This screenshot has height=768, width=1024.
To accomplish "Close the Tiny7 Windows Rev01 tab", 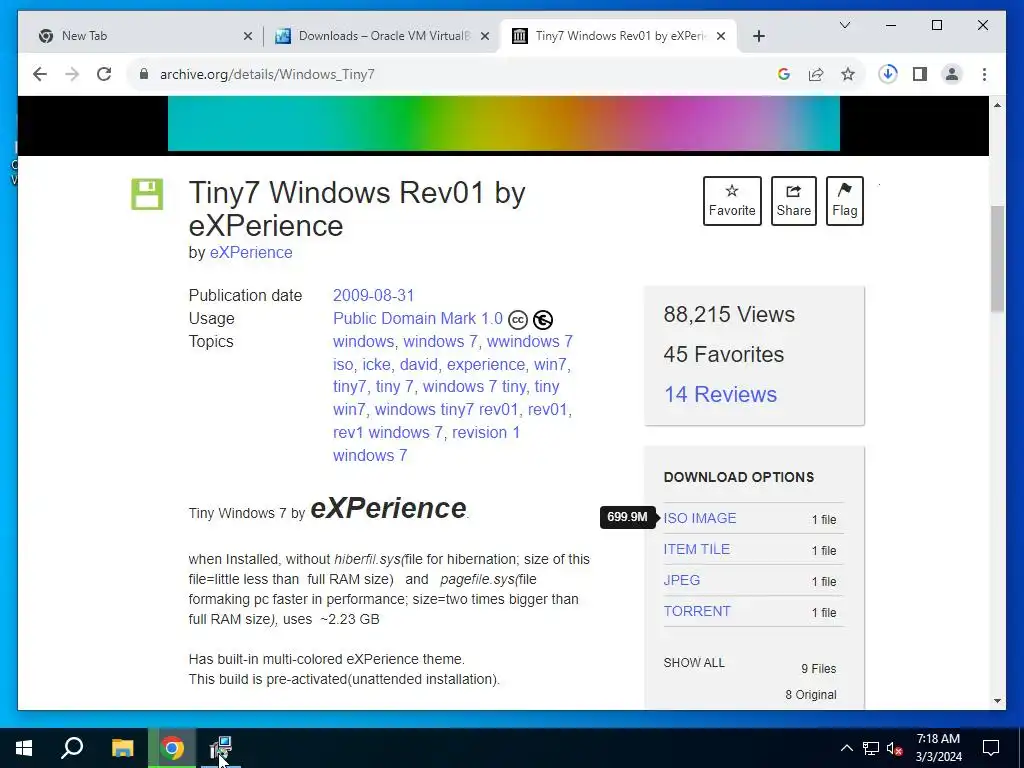I will pyautogui.click(x=721, y=37).
